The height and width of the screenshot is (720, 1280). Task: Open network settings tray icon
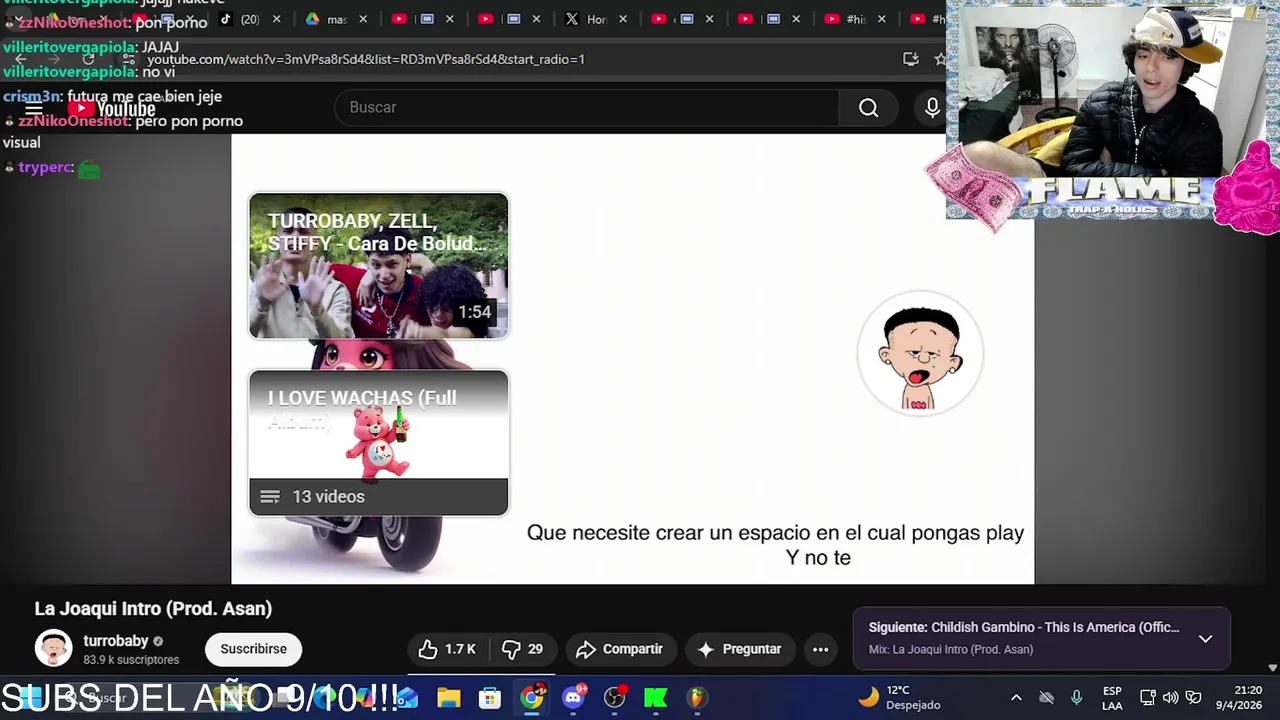pos(1148,697)
